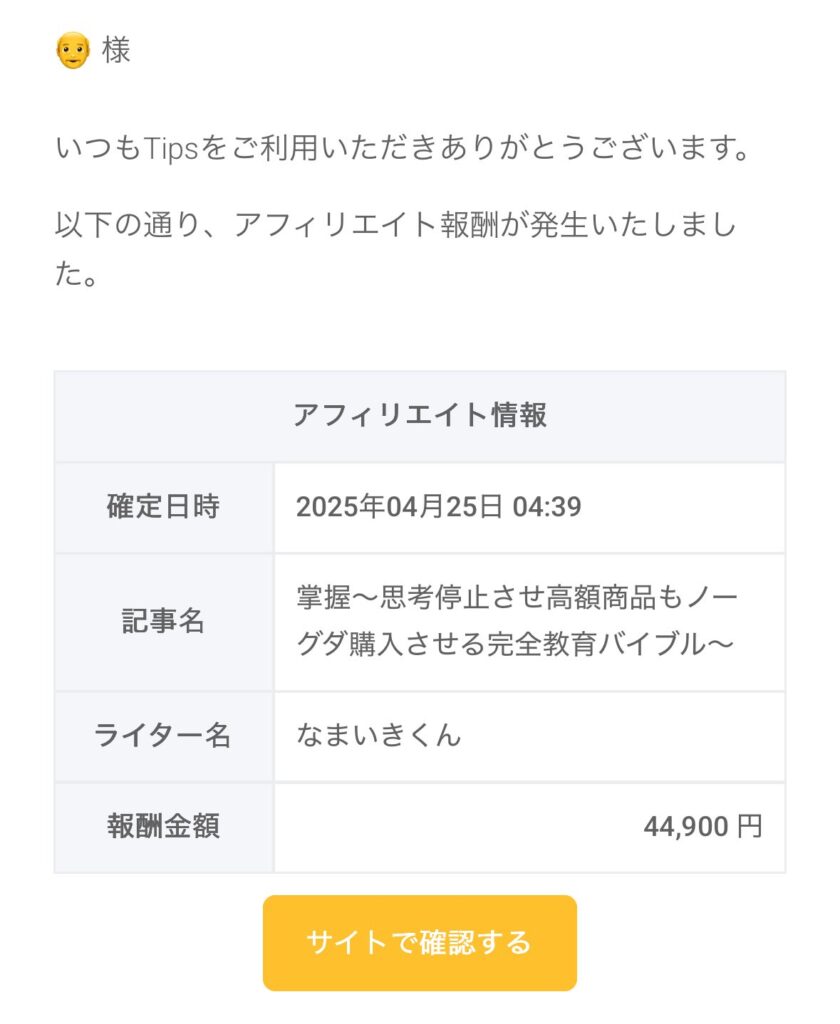Click the article title line starting with 掌握
840x1024 pixels.
(x=517, y=598)
